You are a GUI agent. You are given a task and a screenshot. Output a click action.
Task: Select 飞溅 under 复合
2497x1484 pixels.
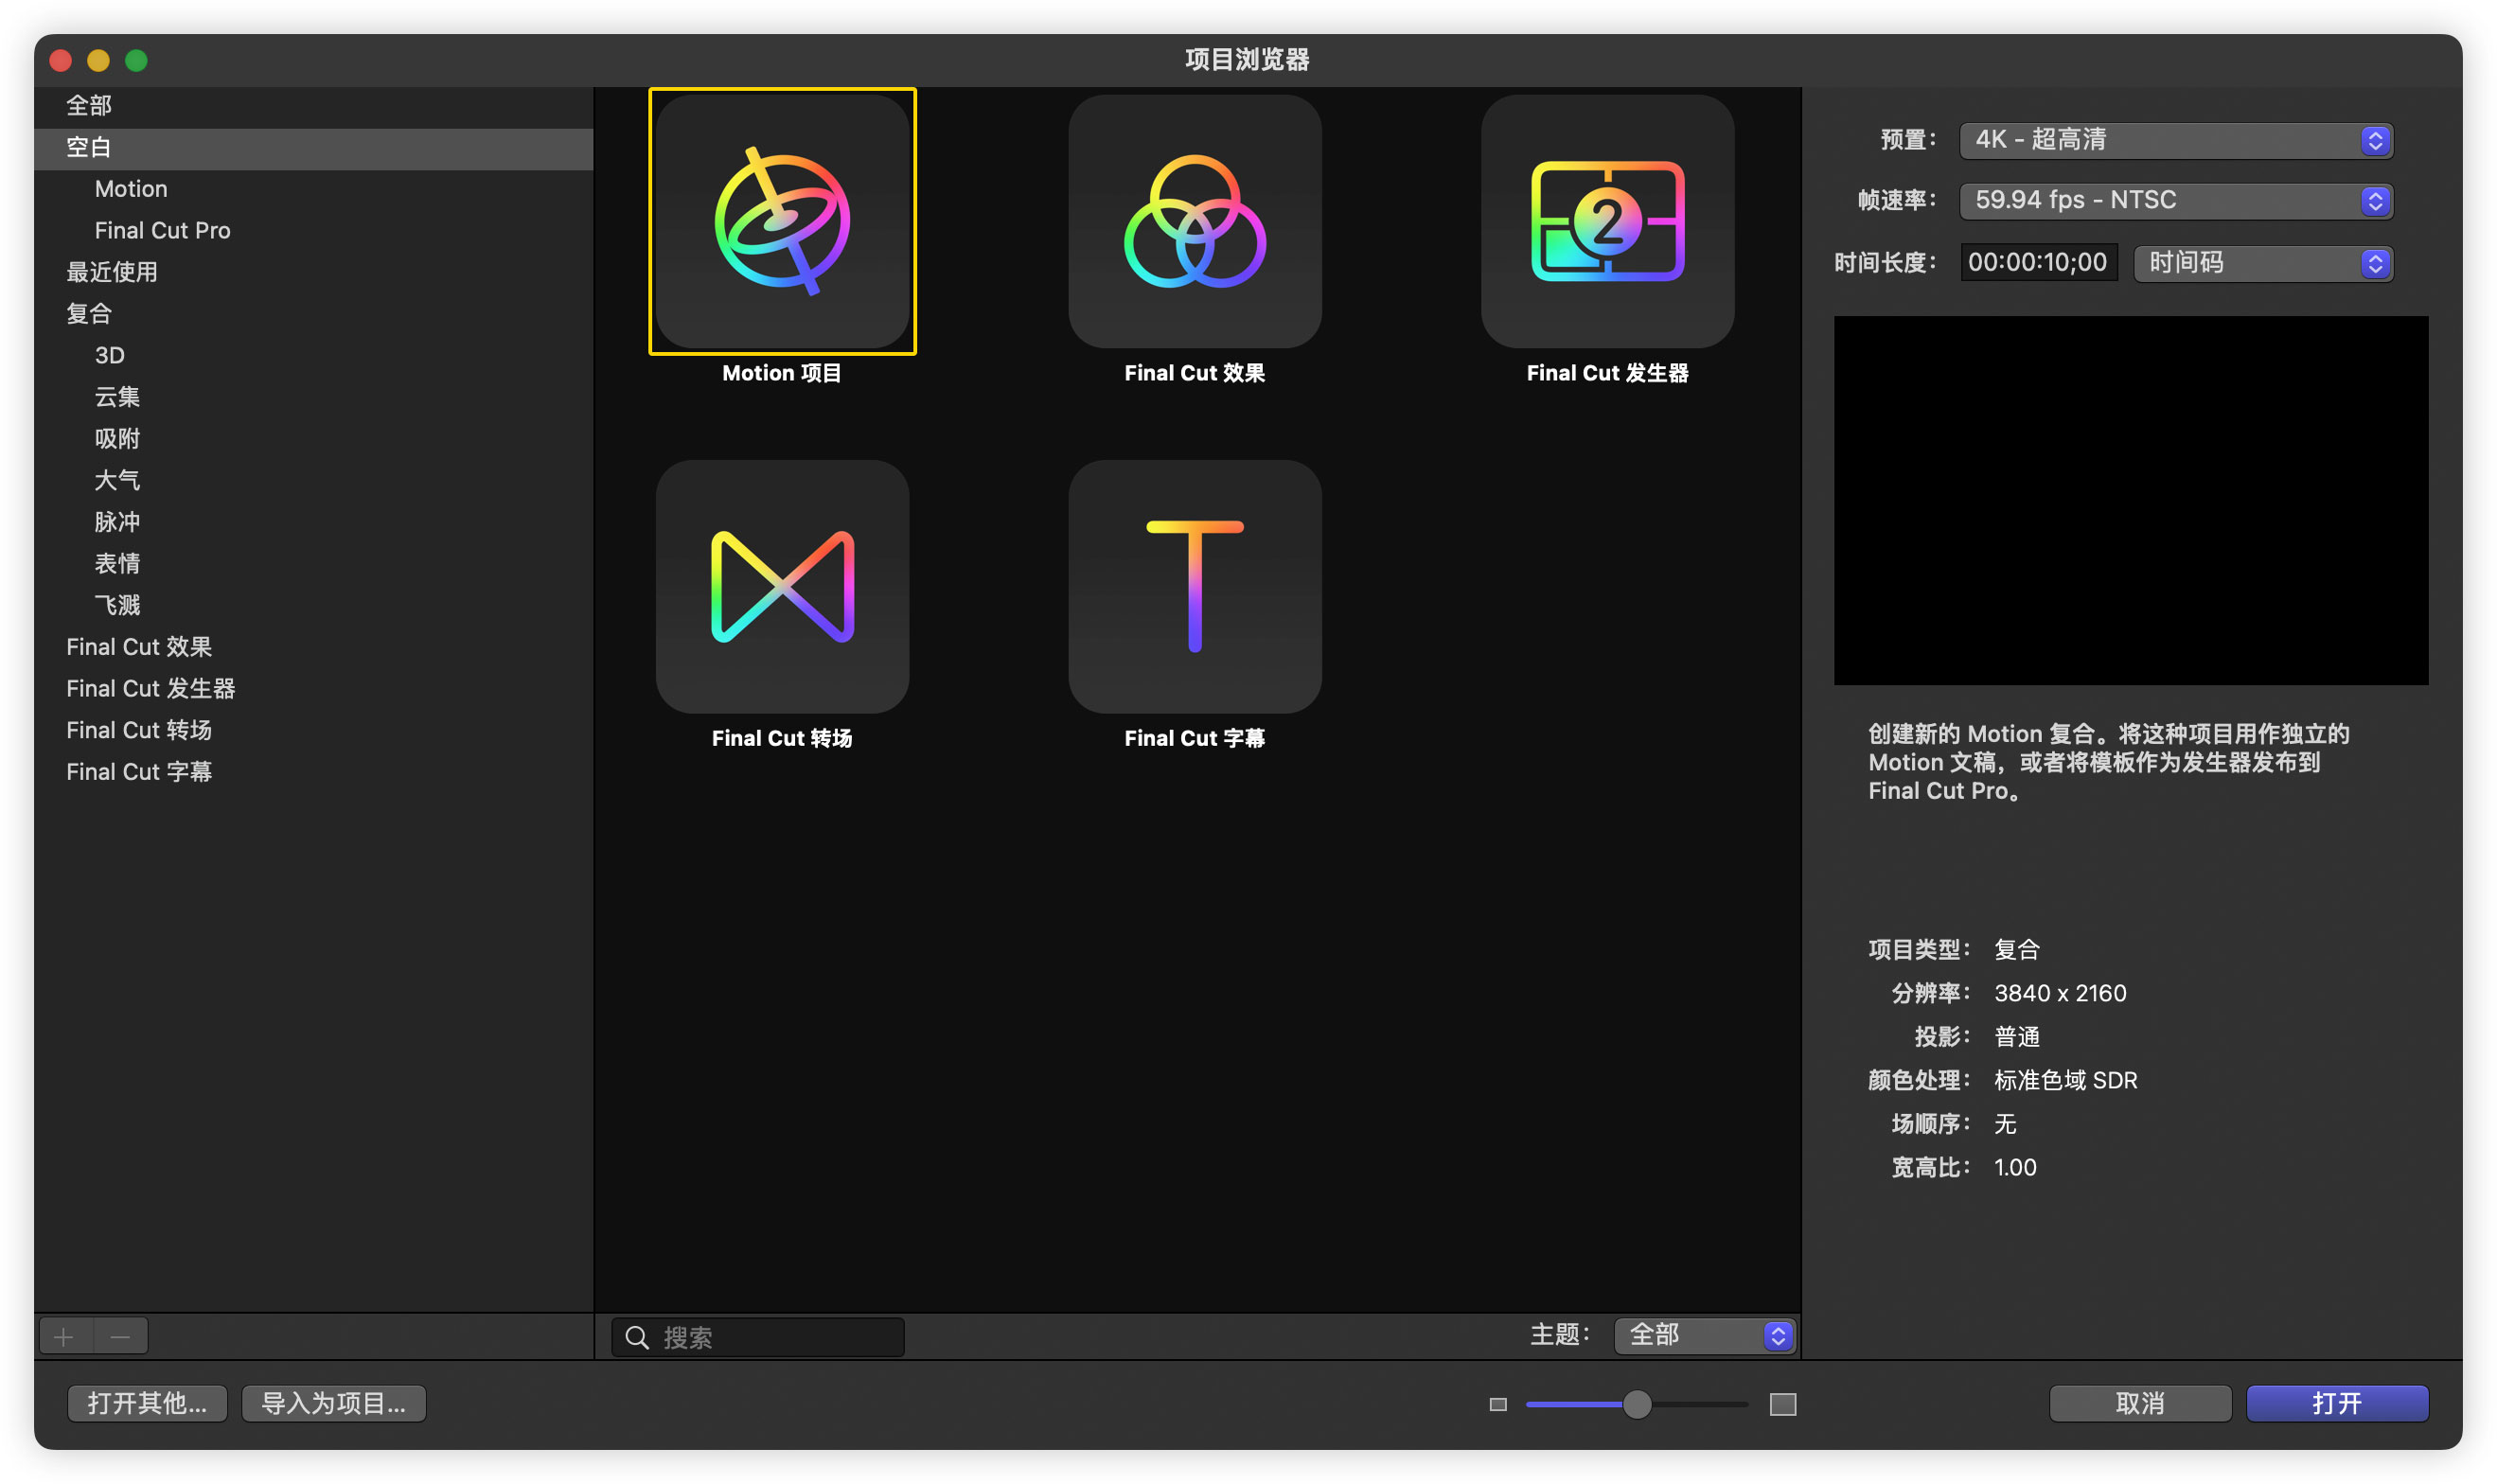point(313,605)
